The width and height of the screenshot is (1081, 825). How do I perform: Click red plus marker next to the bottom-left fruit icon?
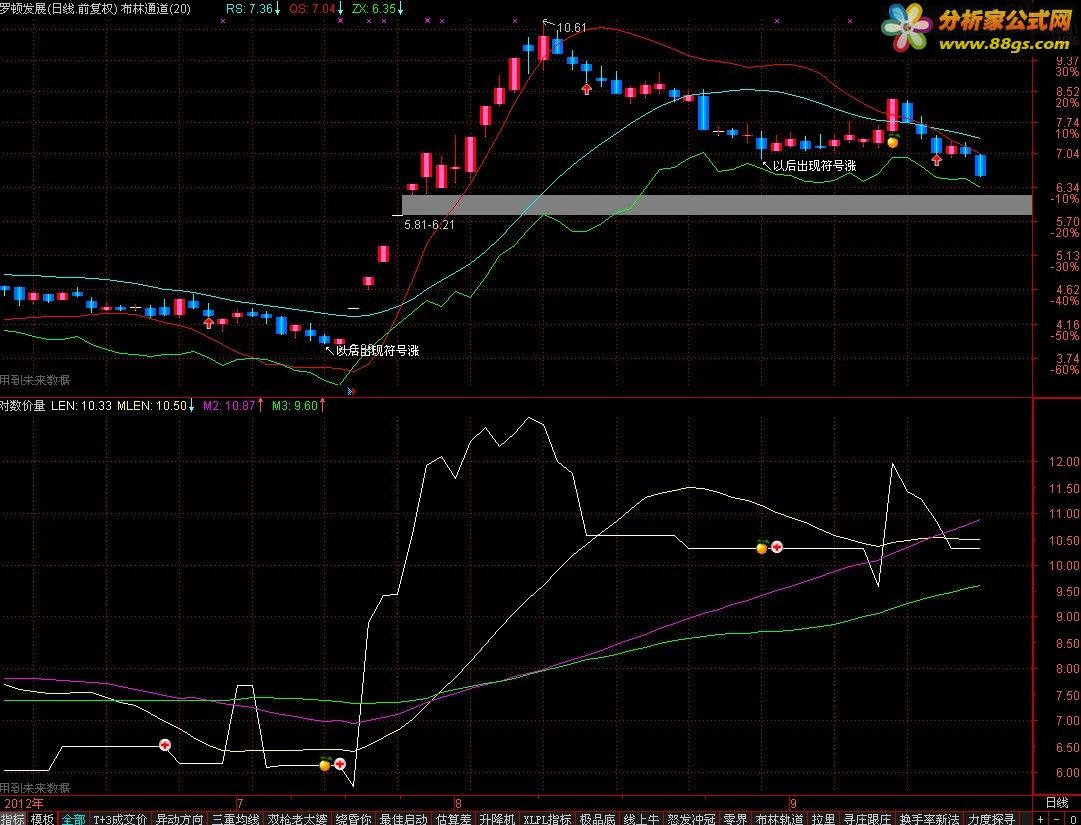pyautogui.click(x=340, y=763)
